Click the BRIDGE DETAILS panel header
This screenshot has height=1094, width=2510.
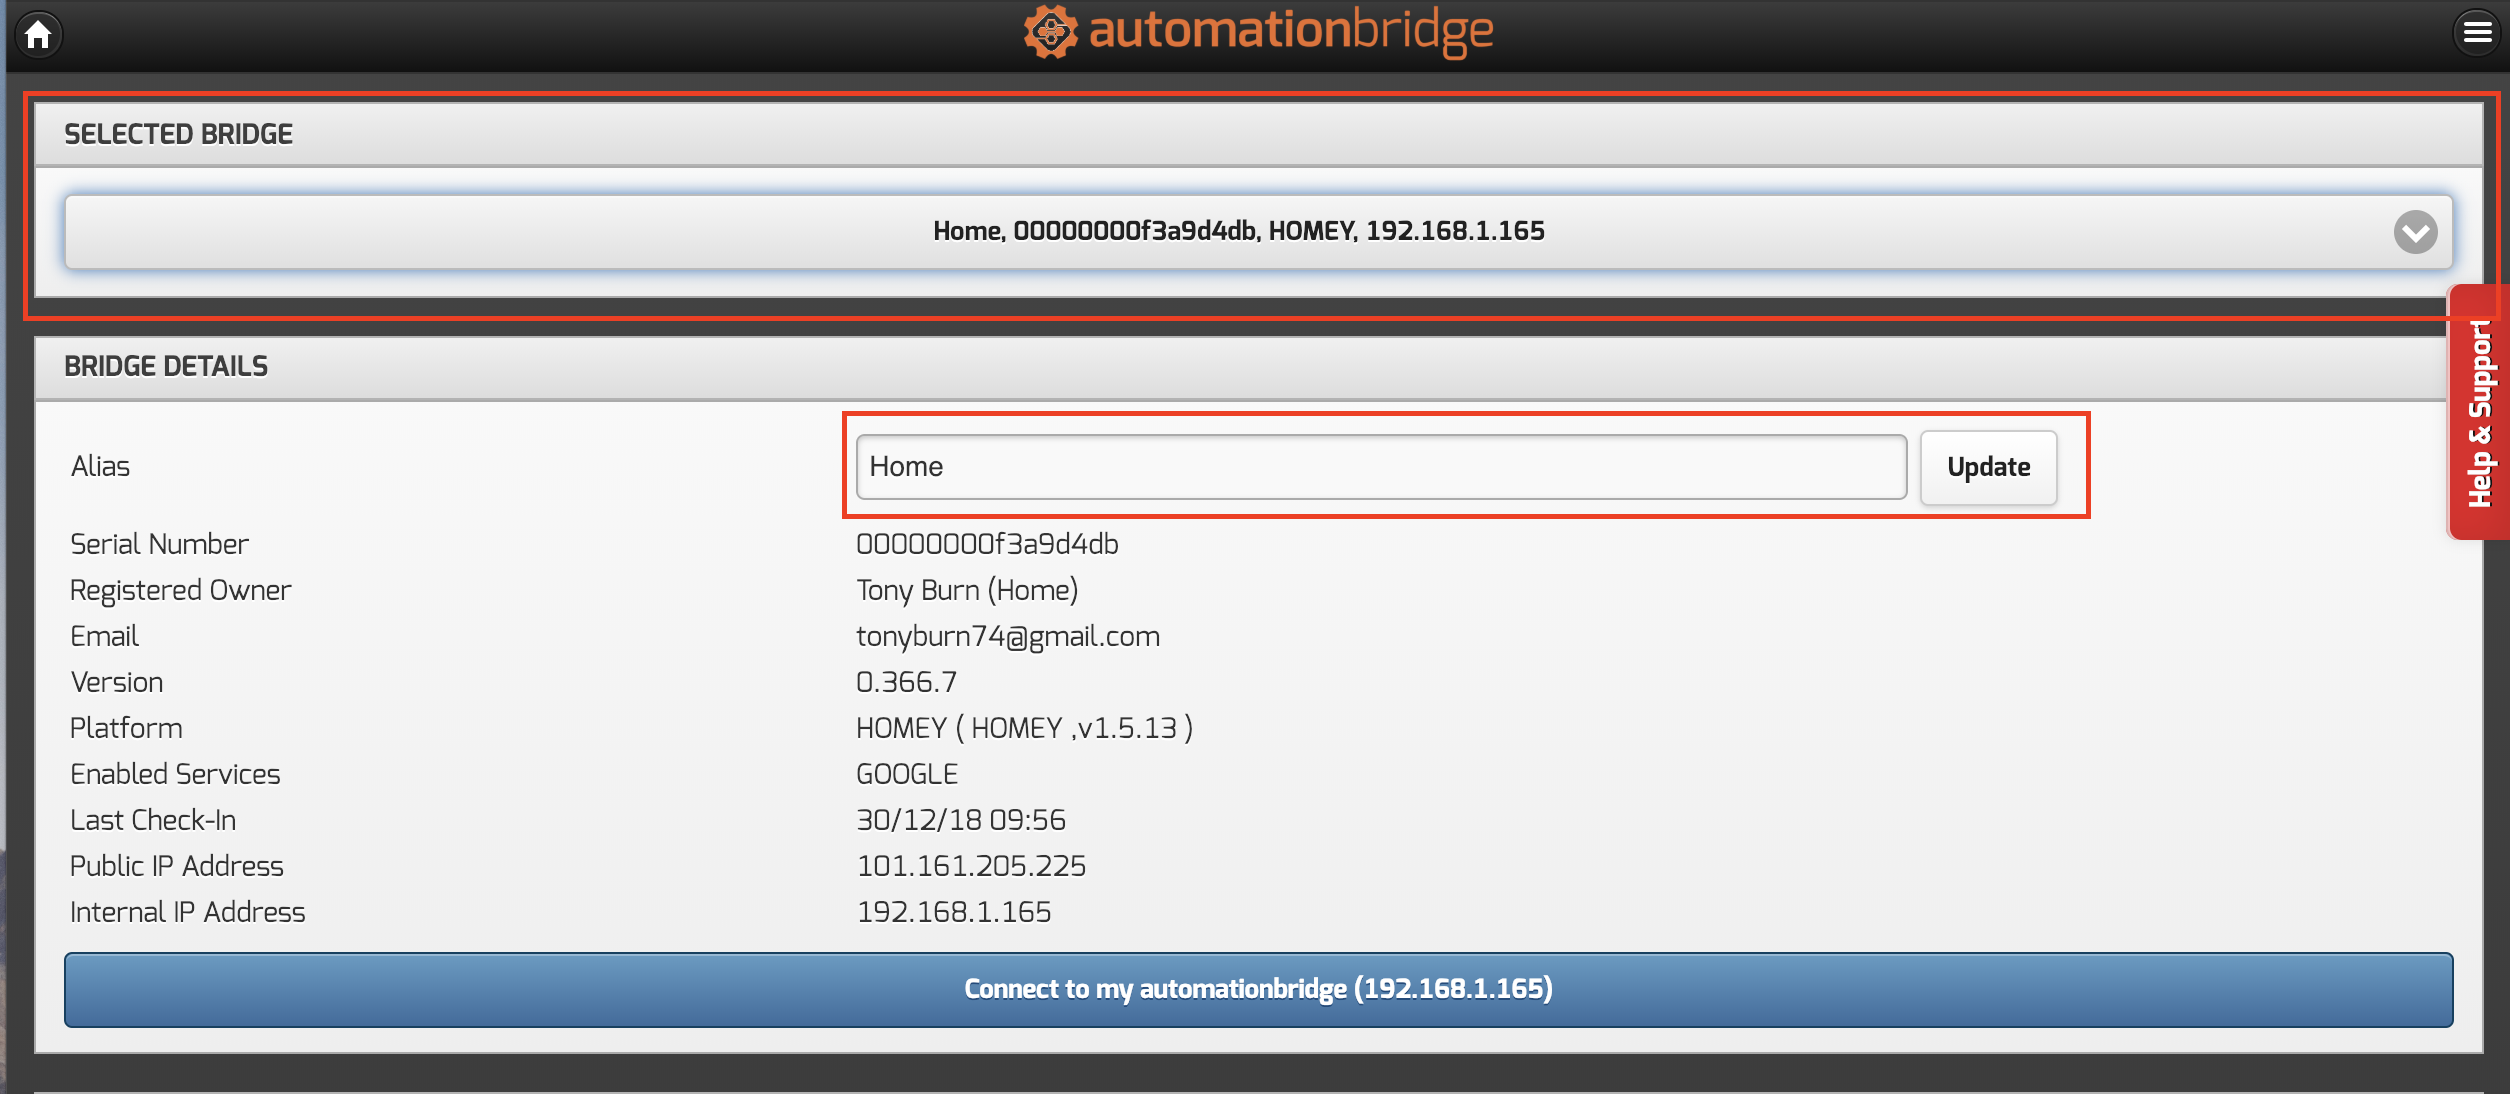(x=166, y=366)
